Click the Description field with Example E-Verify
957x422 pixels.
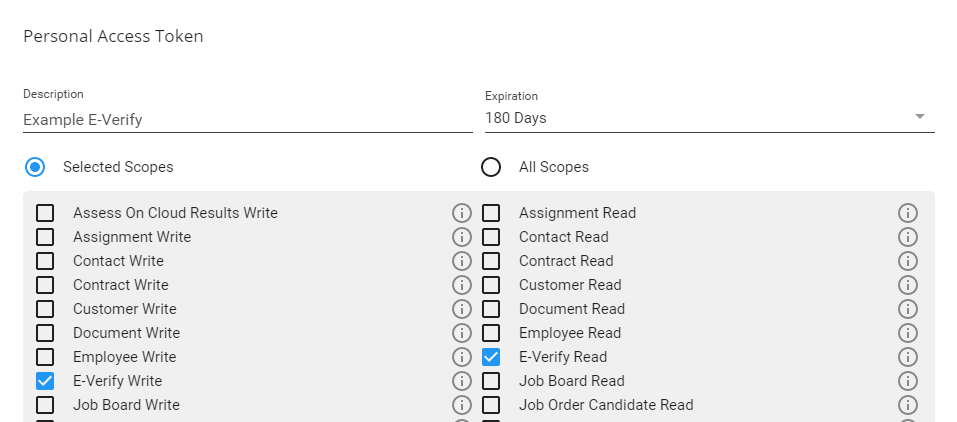[x=247, y=119]
